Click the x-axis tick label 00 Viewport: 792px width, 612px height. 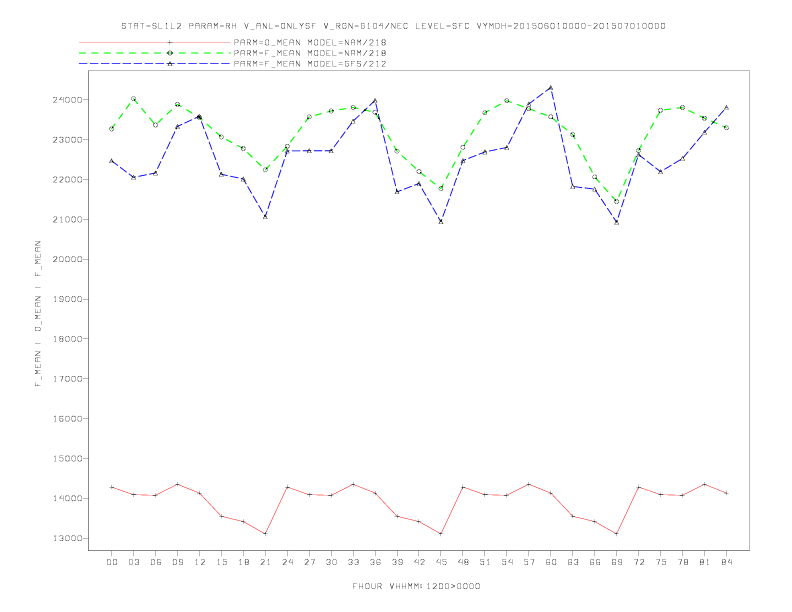(x=112, y=562)
